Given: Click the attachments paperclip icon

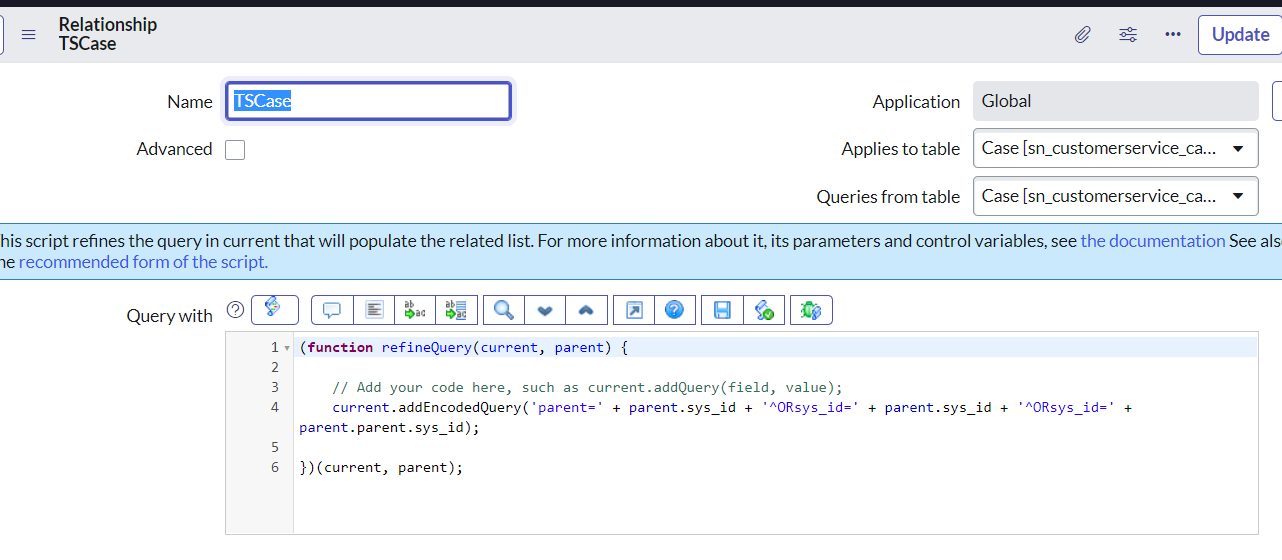Looking at the screenshot, I should [1082, 35].
